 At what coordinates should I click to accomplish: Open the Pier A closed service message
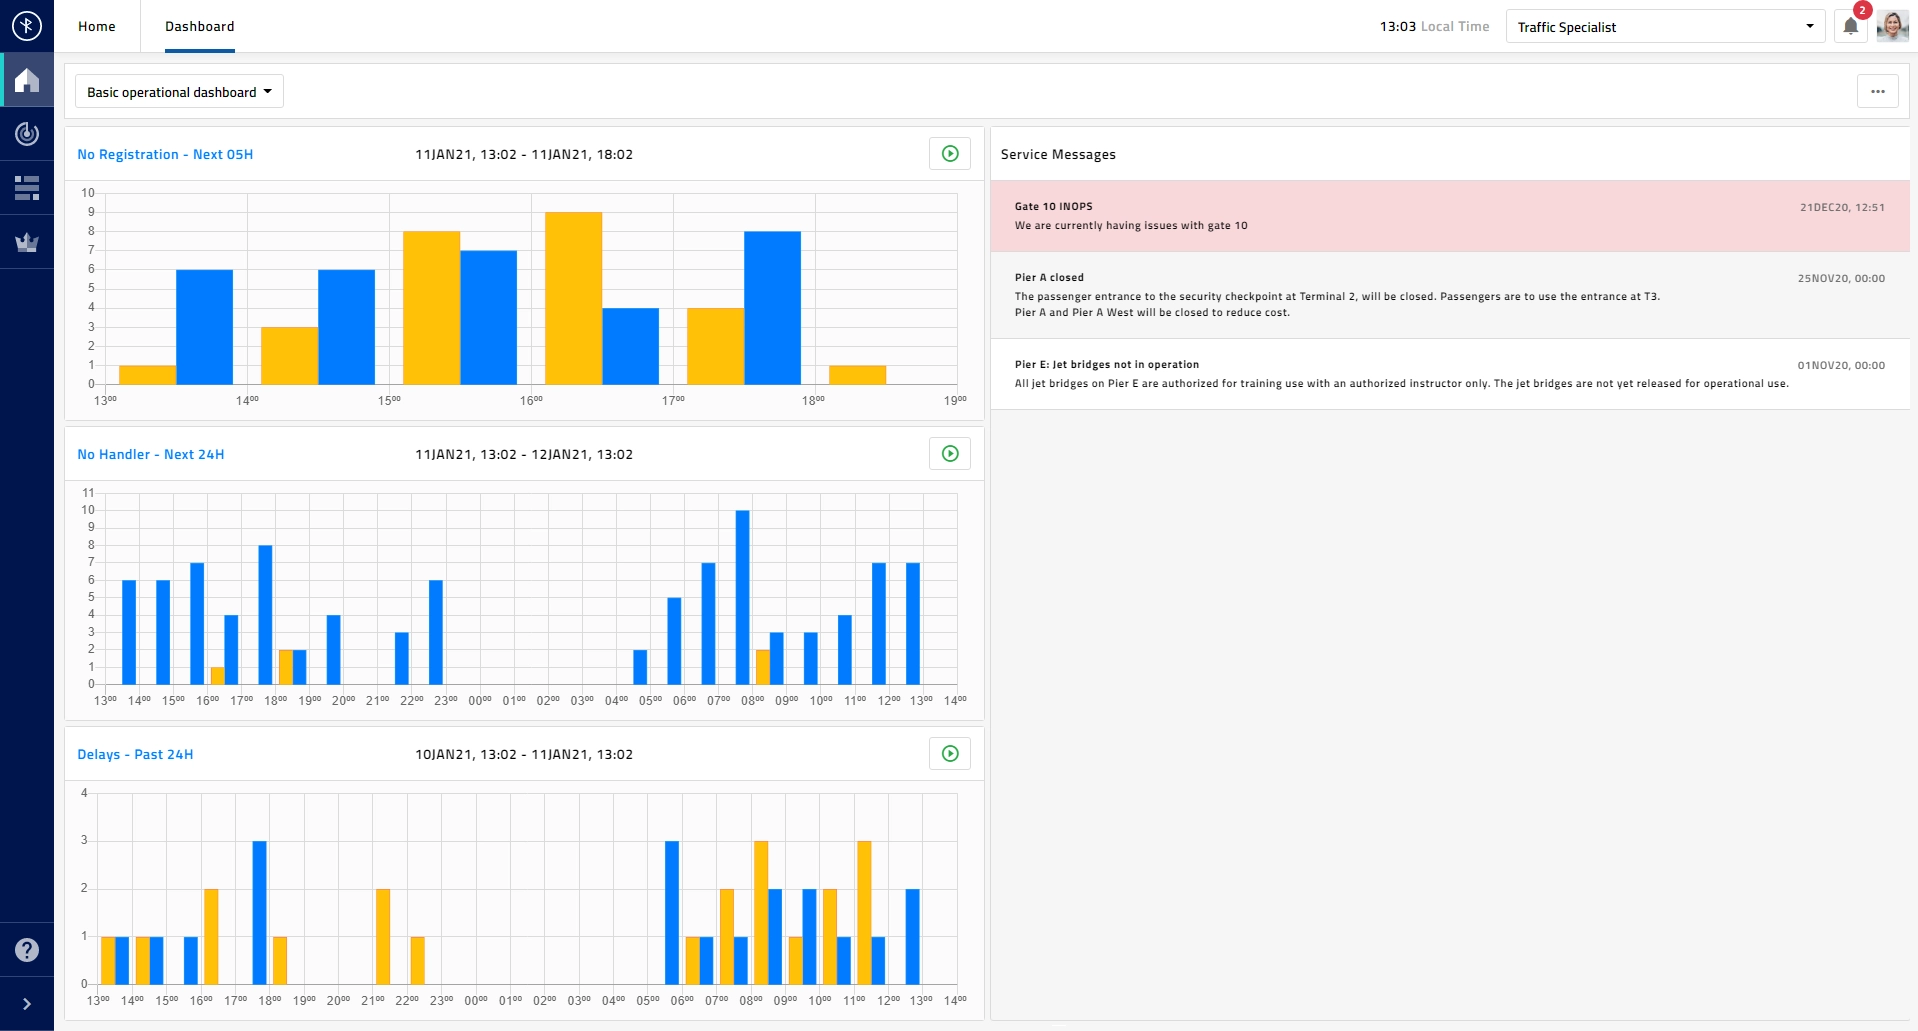(1450, 295)
